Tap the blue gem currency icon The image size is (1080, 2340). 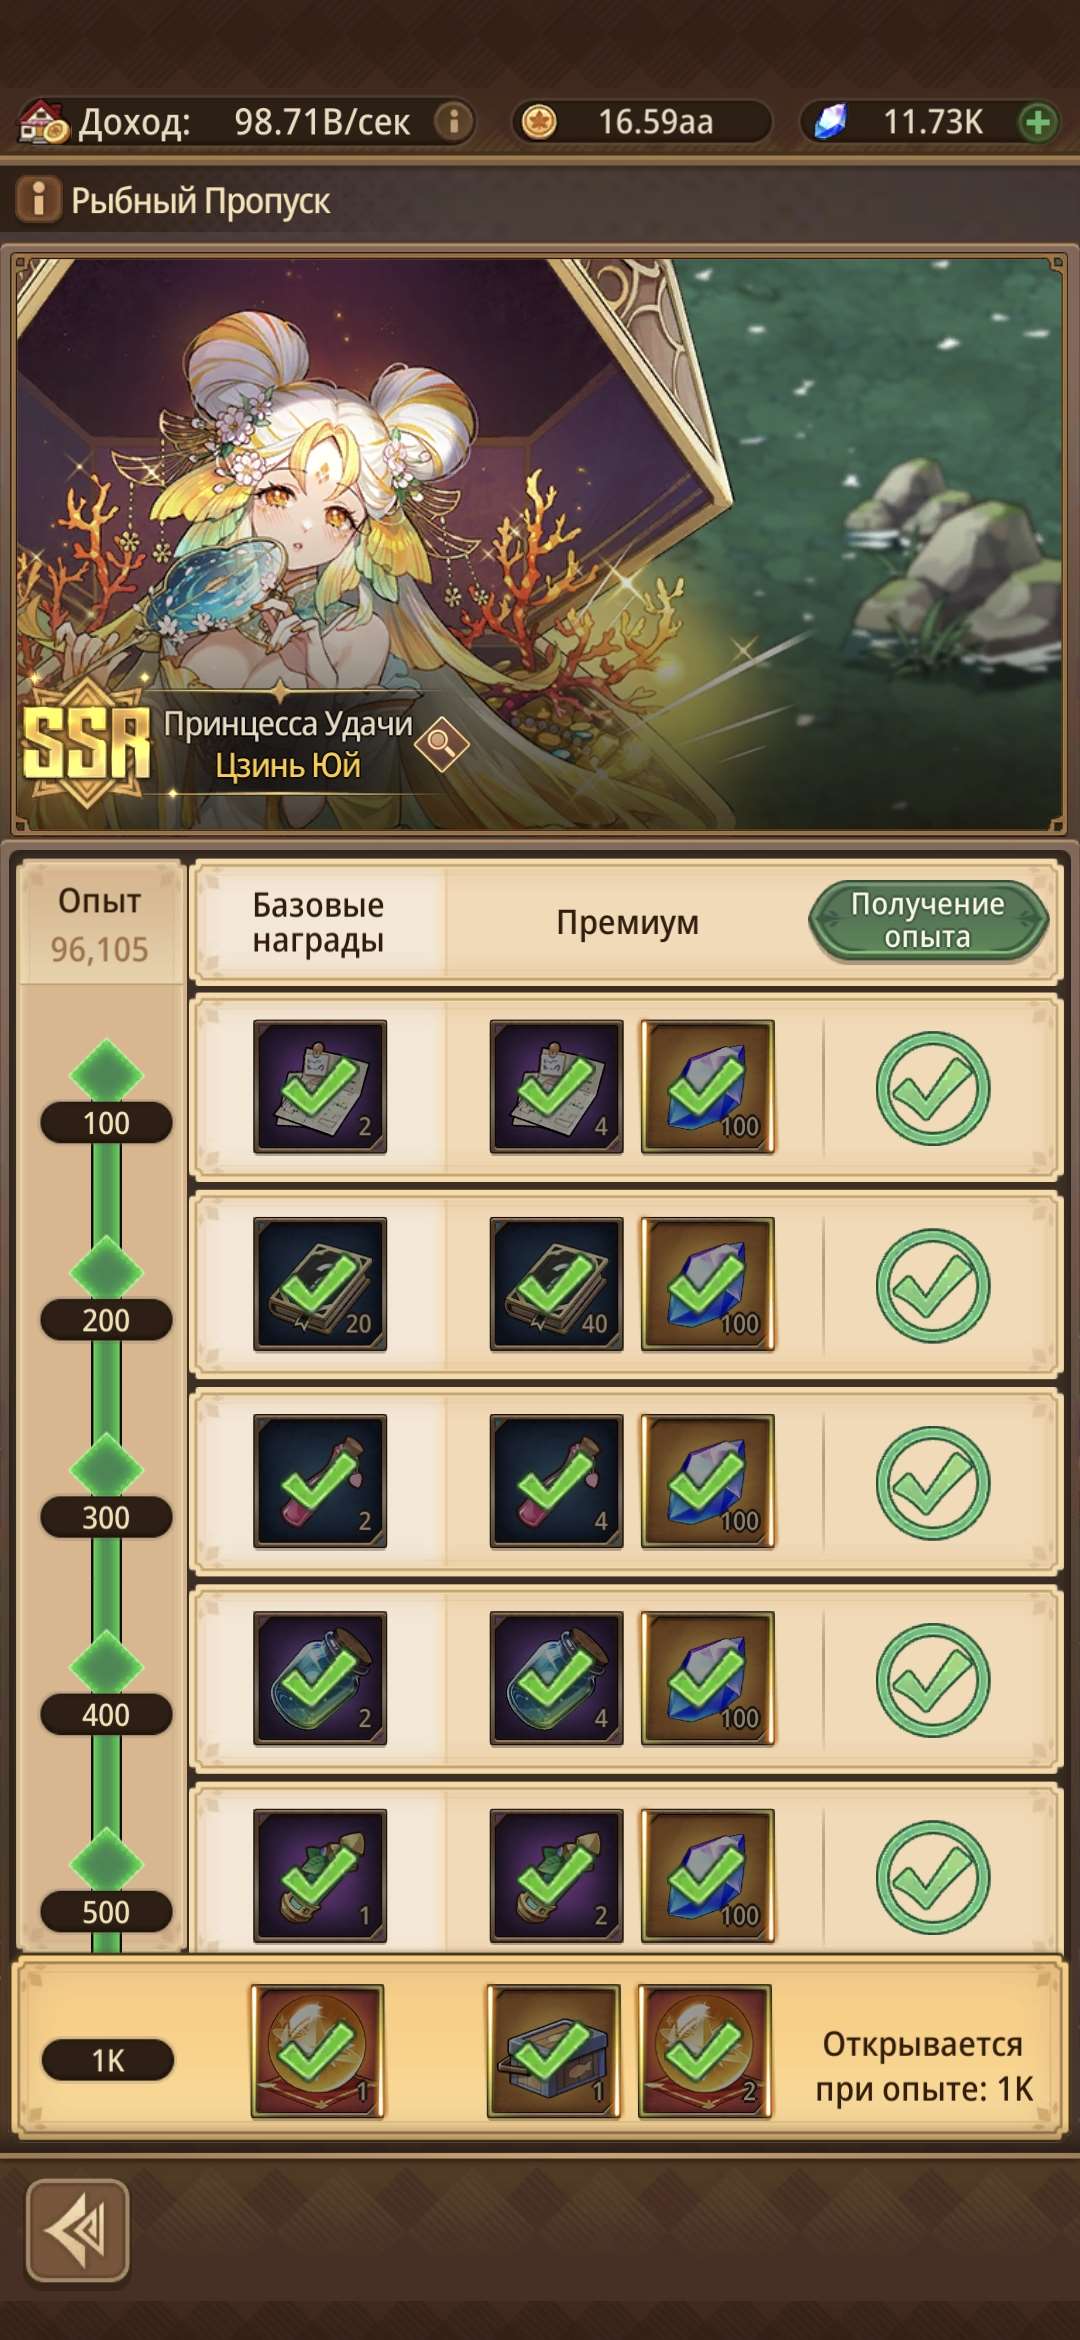[830, 122]
